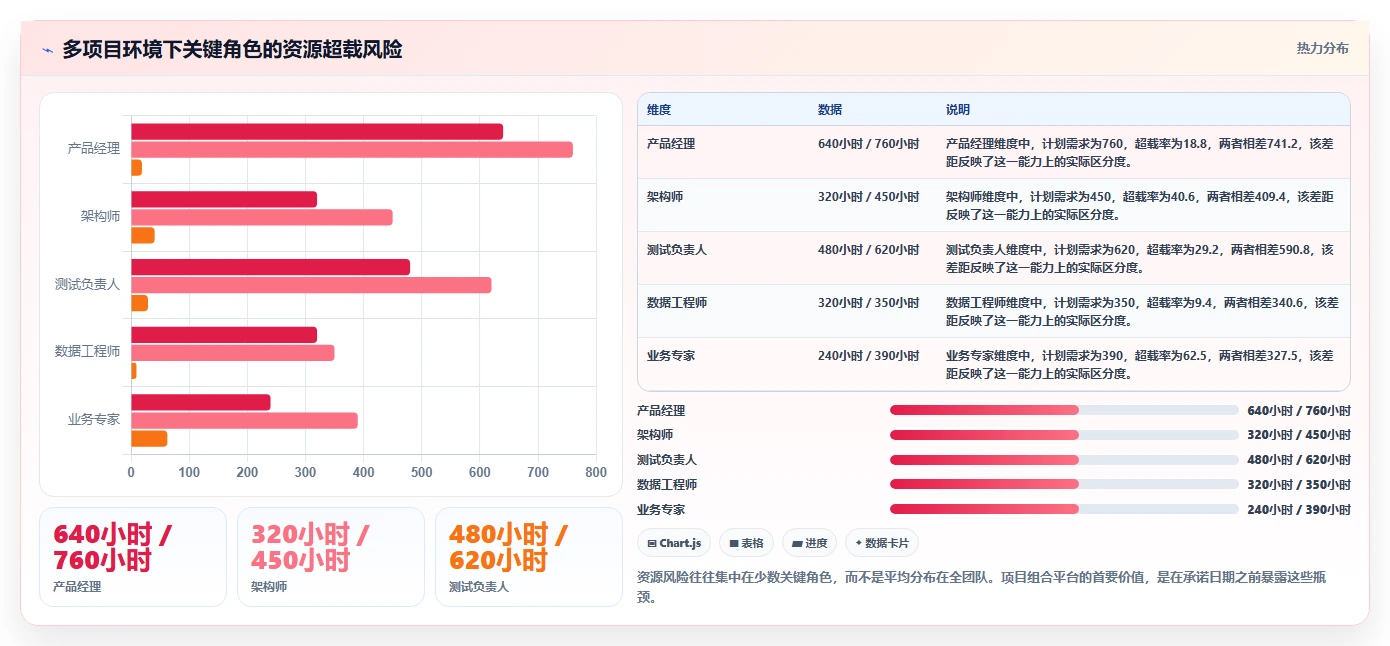
Task: Click the 800 tick on chart x-axis
Action: [x=596, y=472]
